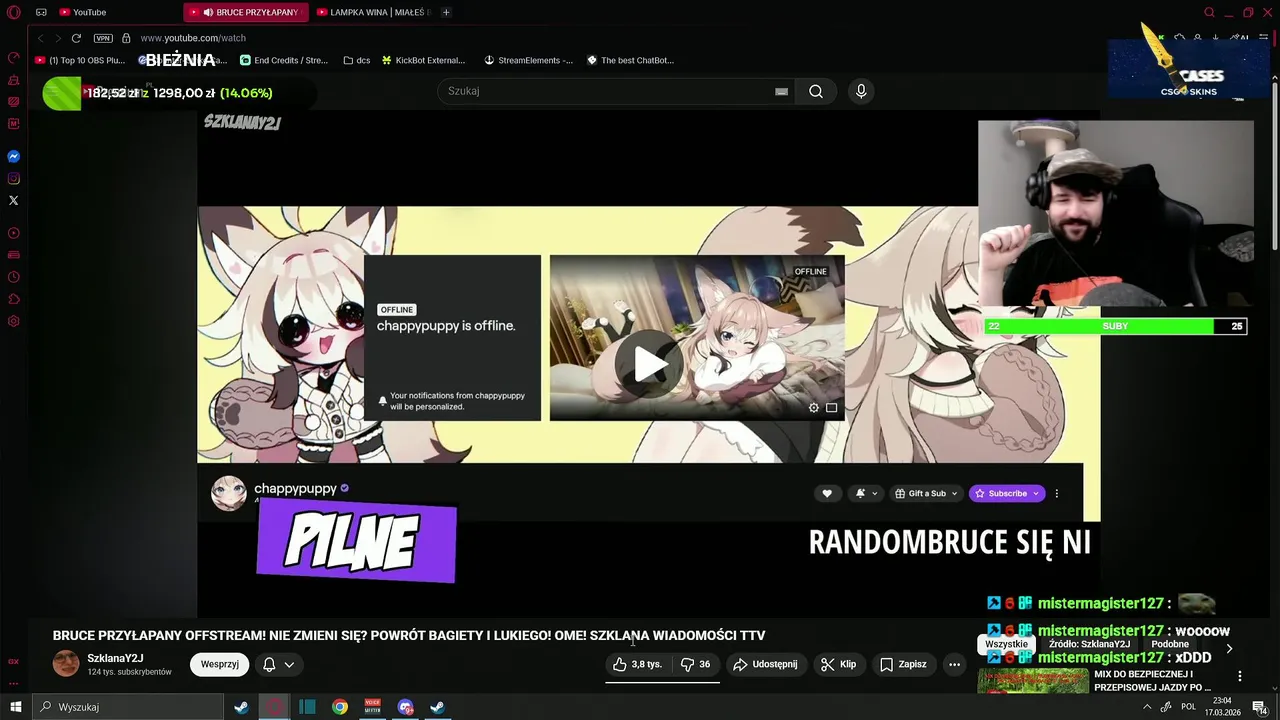Open on-screen keyboard in YouTube search

781,91
